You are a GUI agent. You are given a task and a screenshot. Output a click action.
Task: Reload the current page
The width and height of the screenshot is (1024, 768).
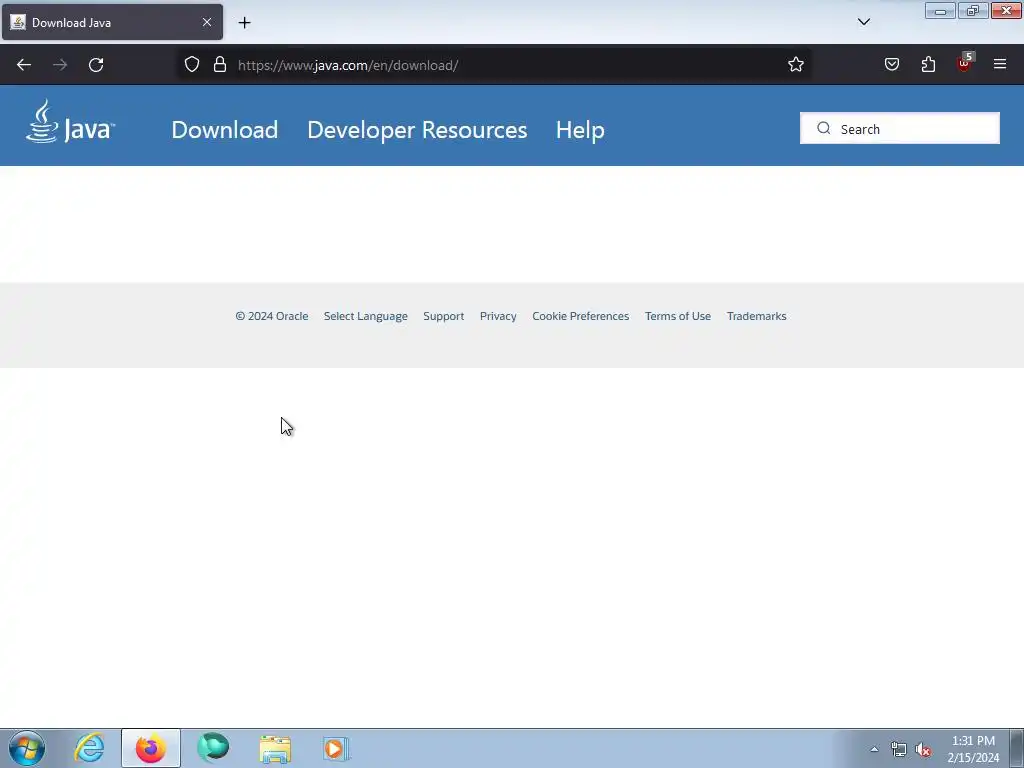tap(96, 65)
